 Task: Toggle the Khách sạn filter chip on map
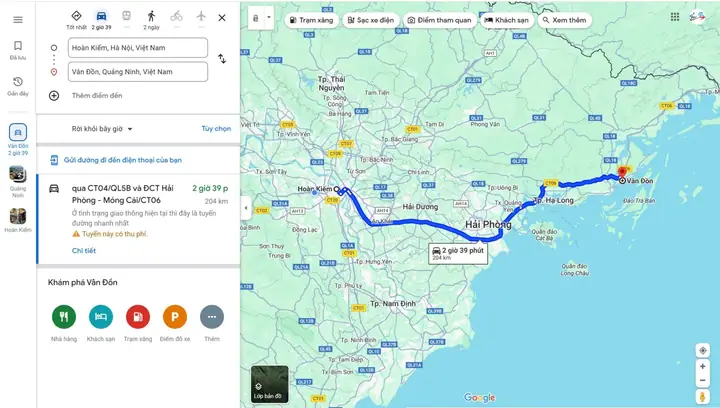506,20
